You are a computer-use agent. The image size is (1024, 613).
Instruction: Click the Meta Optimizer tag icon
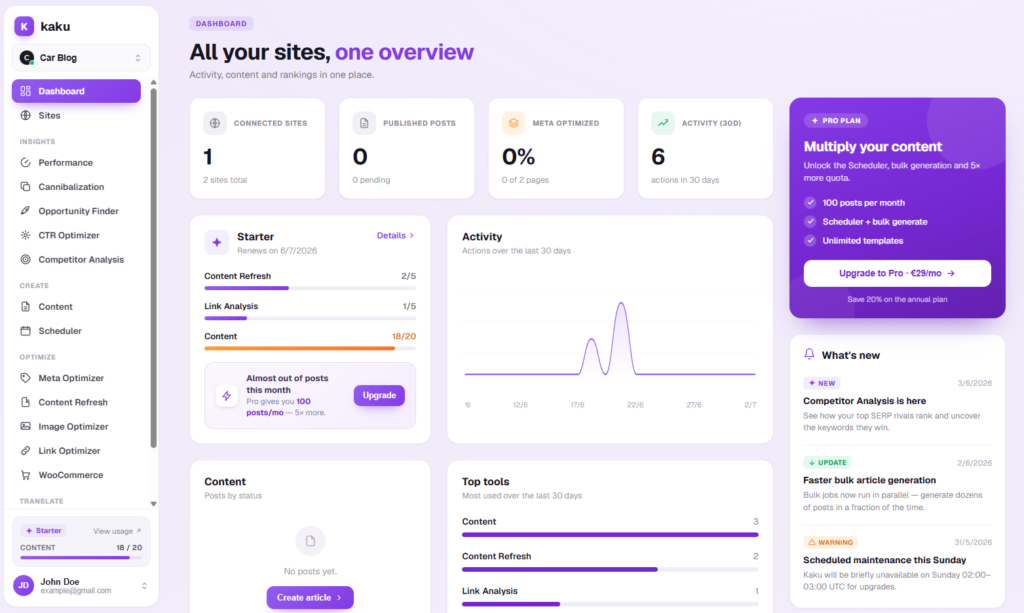(25, 378)
